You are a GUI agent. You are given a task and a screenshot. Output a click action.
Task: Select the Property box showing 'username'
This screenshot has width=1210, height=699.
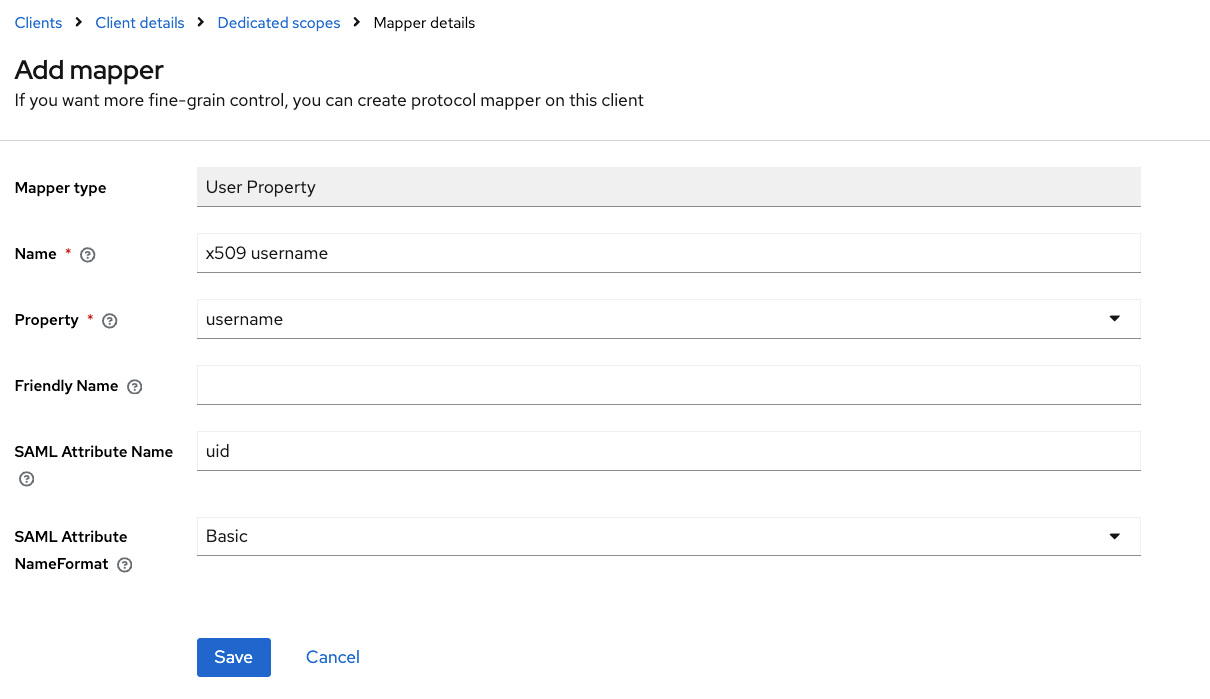(650, 319)
